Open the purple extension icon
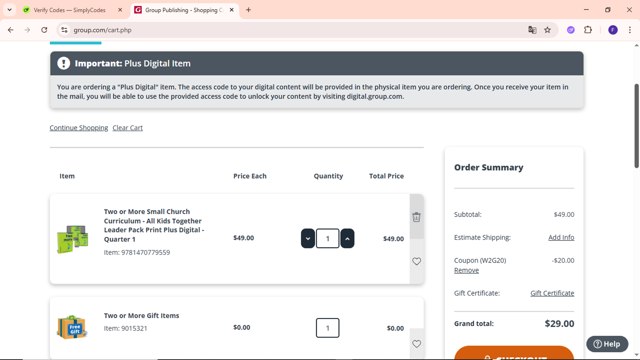This screenshot has height=360, width=640. (571, 30)
